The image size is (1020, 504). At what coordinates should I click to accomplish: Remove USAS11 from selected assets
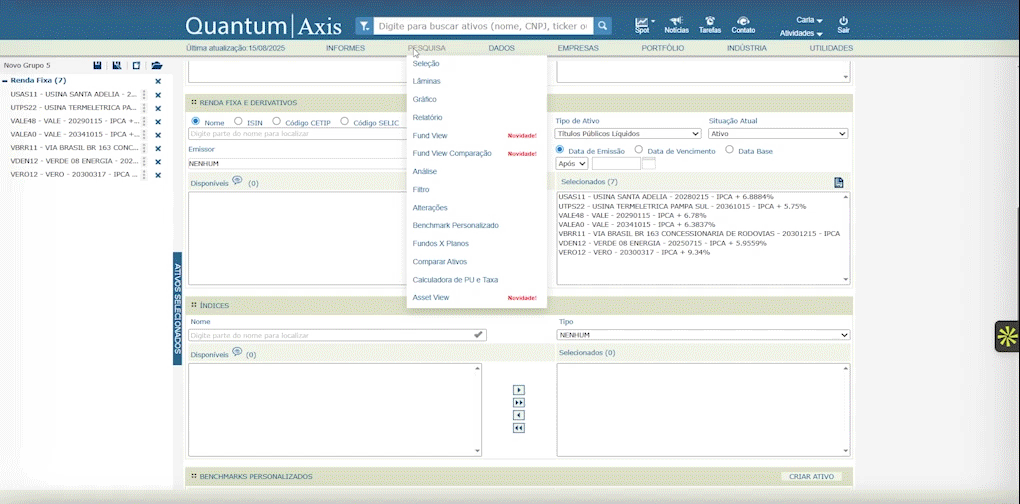pos(158,95)
